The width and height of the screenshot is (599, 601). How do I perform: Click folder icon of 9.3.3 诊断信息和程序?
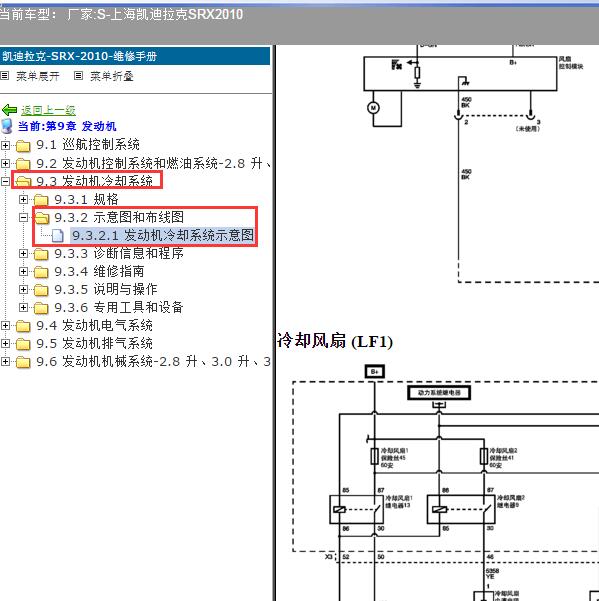(x=41, y=254)
